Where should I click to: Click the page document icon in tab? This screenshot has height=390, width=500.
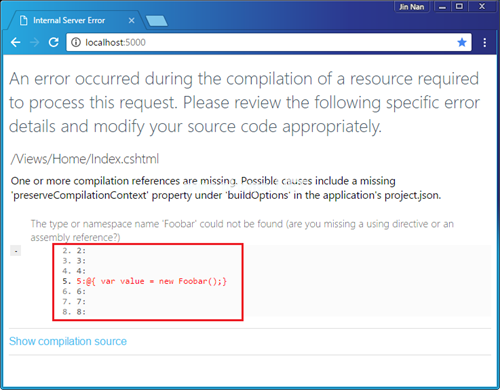[23, 21]
